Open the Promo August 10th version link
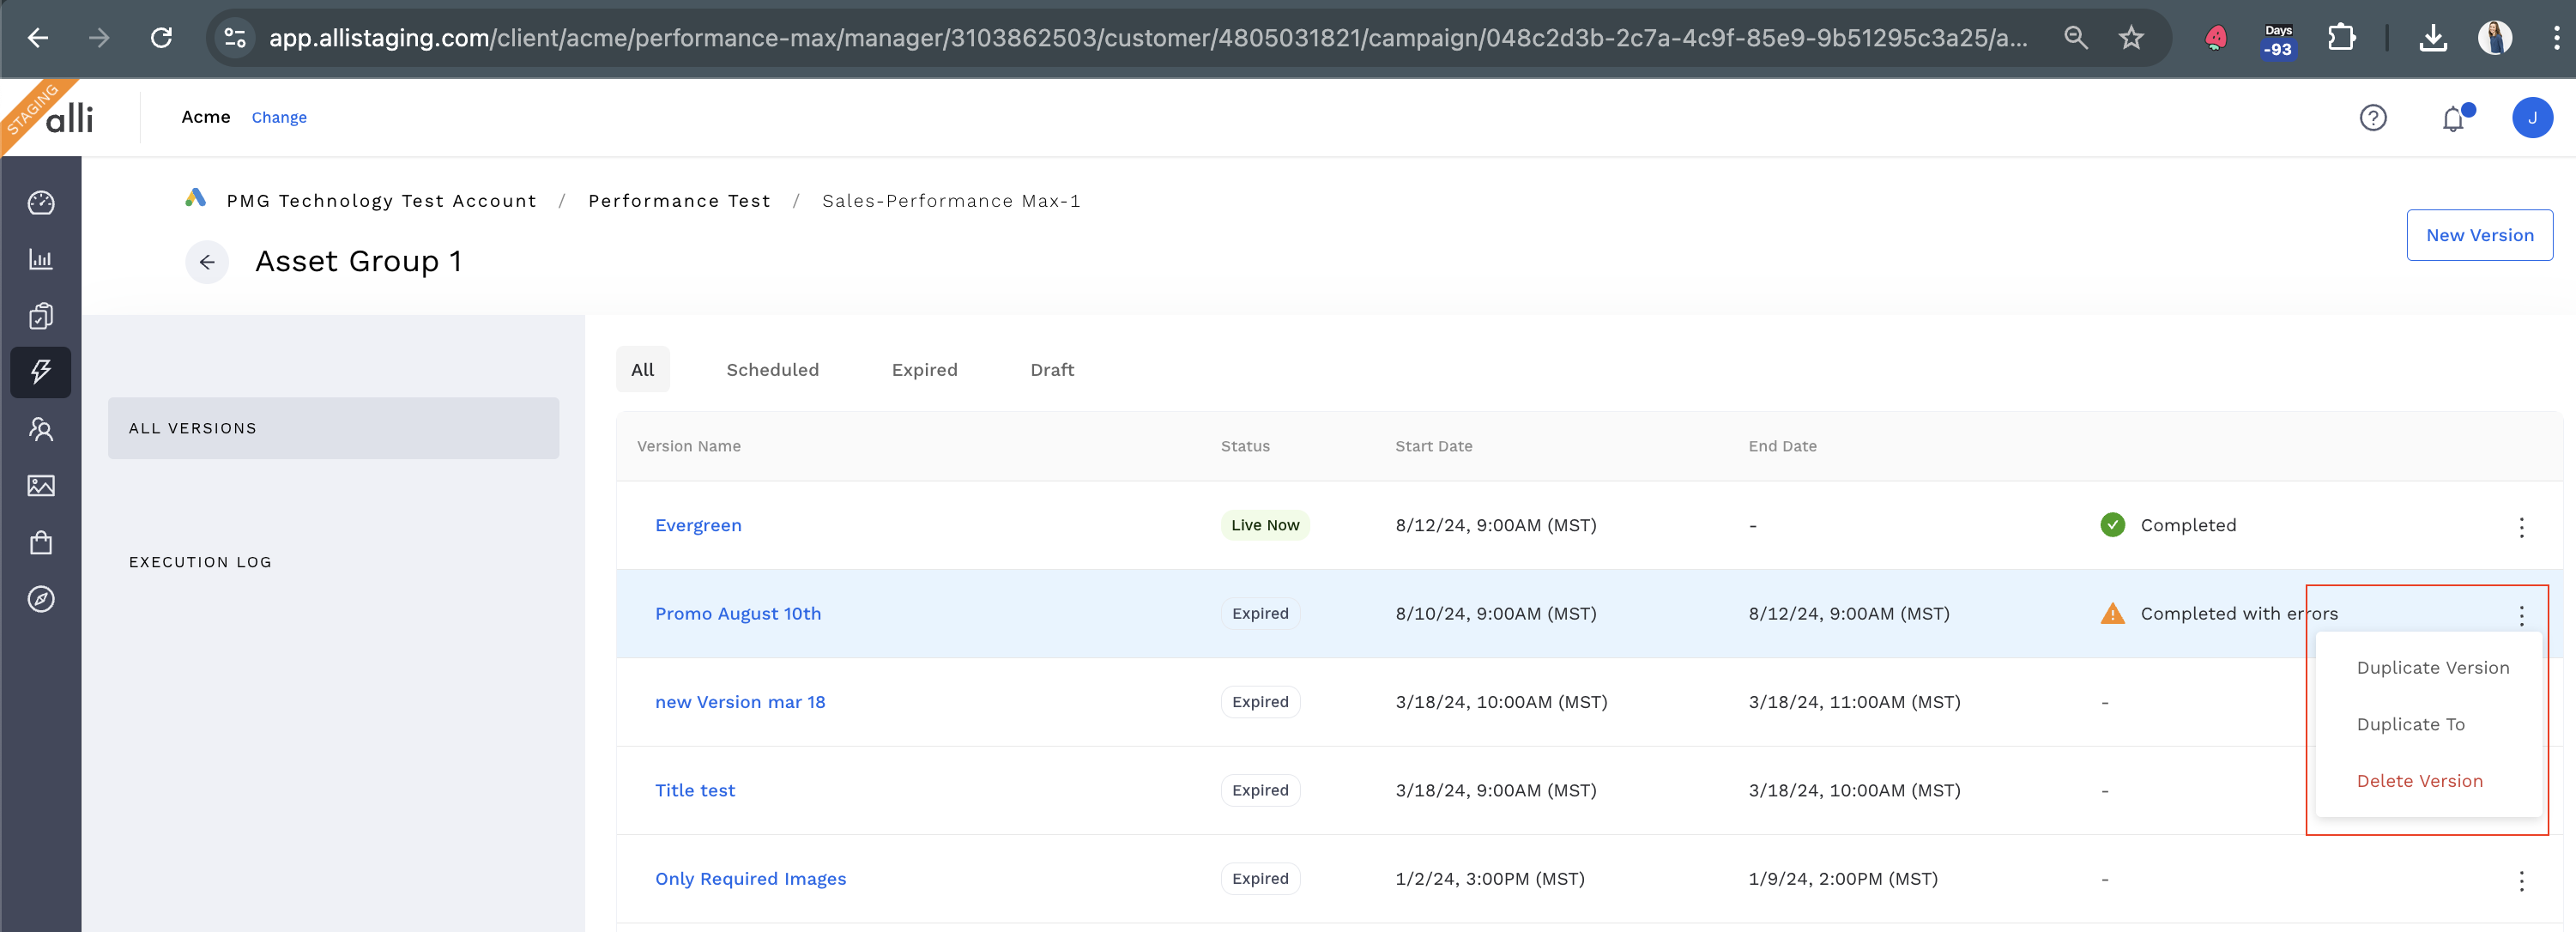 pyautogui.click(x=738, y=614)
